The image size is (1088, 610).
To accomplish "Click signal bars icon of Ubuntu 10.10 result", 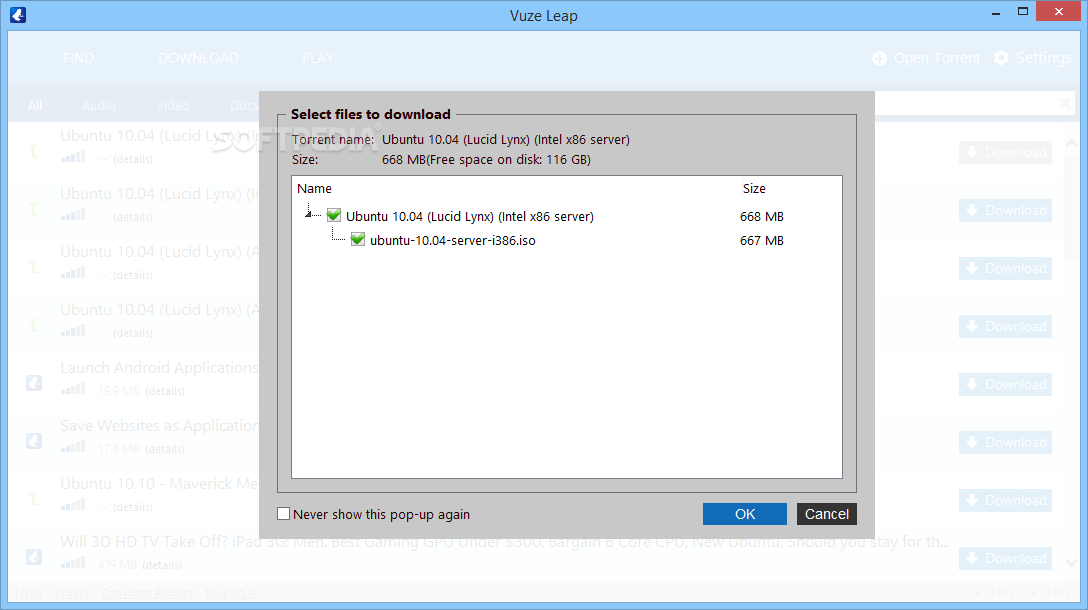I will point(73,505).
